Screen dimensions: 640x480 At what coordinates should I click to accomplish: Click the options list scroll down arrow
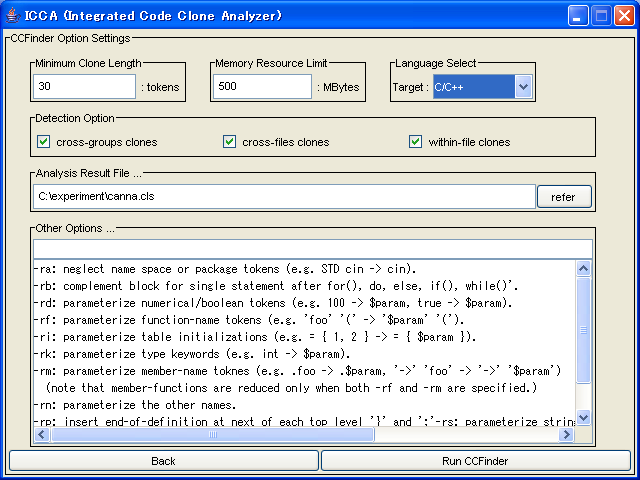[584, 418]
